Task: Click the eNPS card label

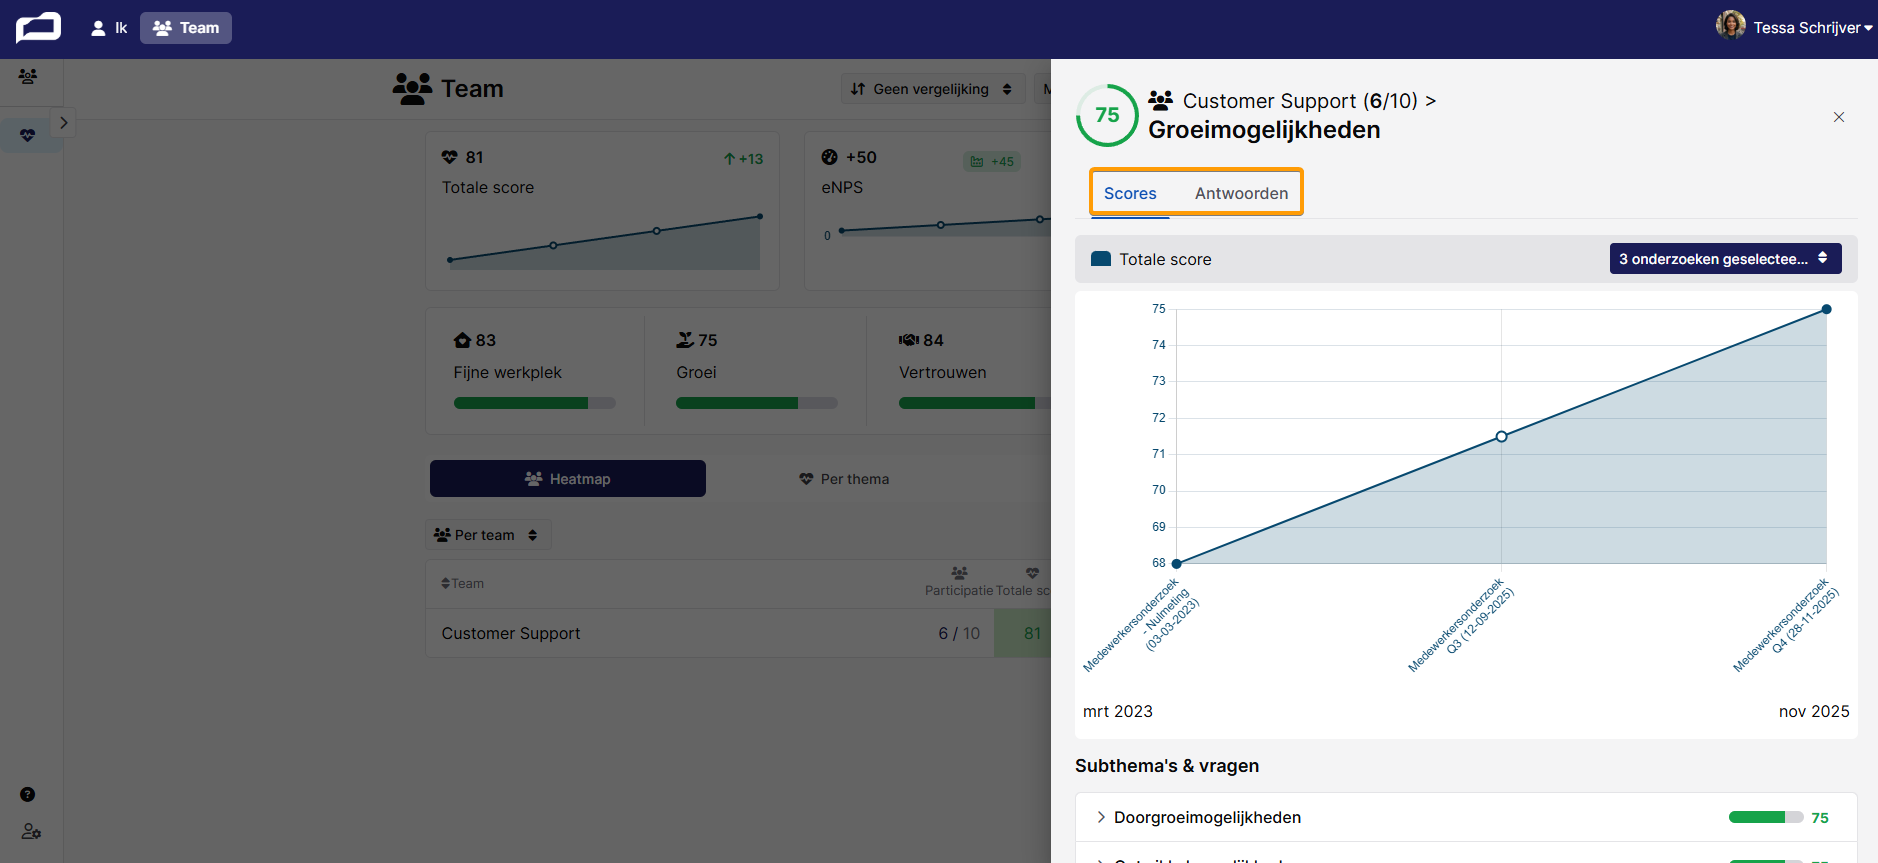Action: (842, 187)
